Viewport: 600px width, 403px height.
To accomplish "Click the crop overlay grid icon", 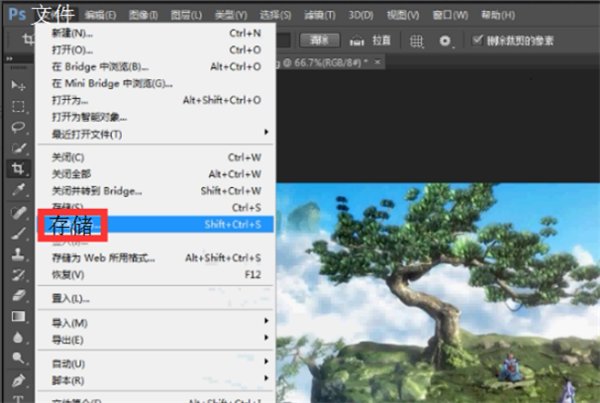I will 418,40.
